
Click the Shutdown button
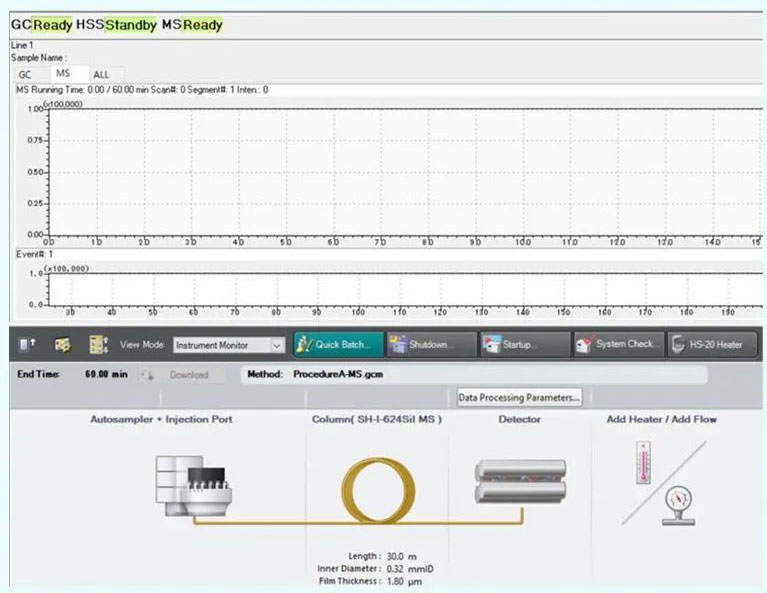[x=431, y=345]
